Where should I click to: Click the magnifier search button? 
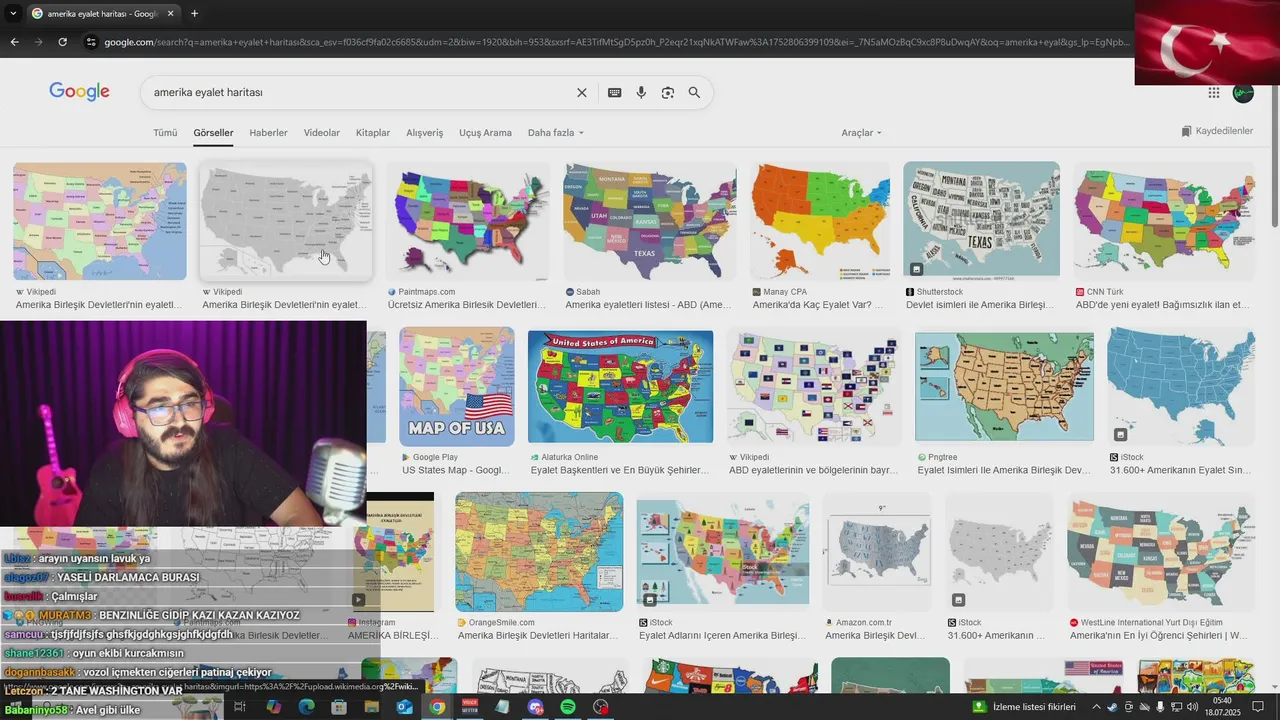point(694,92)
